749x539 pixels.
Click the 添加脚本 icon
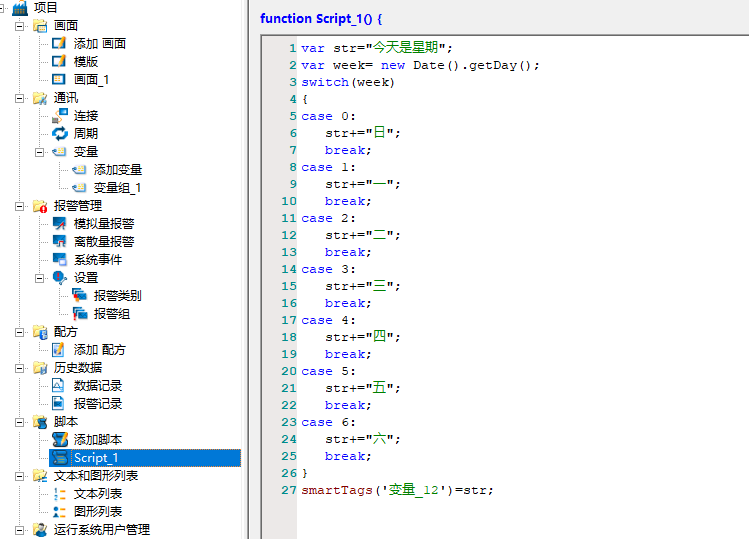tap(60, 440)
